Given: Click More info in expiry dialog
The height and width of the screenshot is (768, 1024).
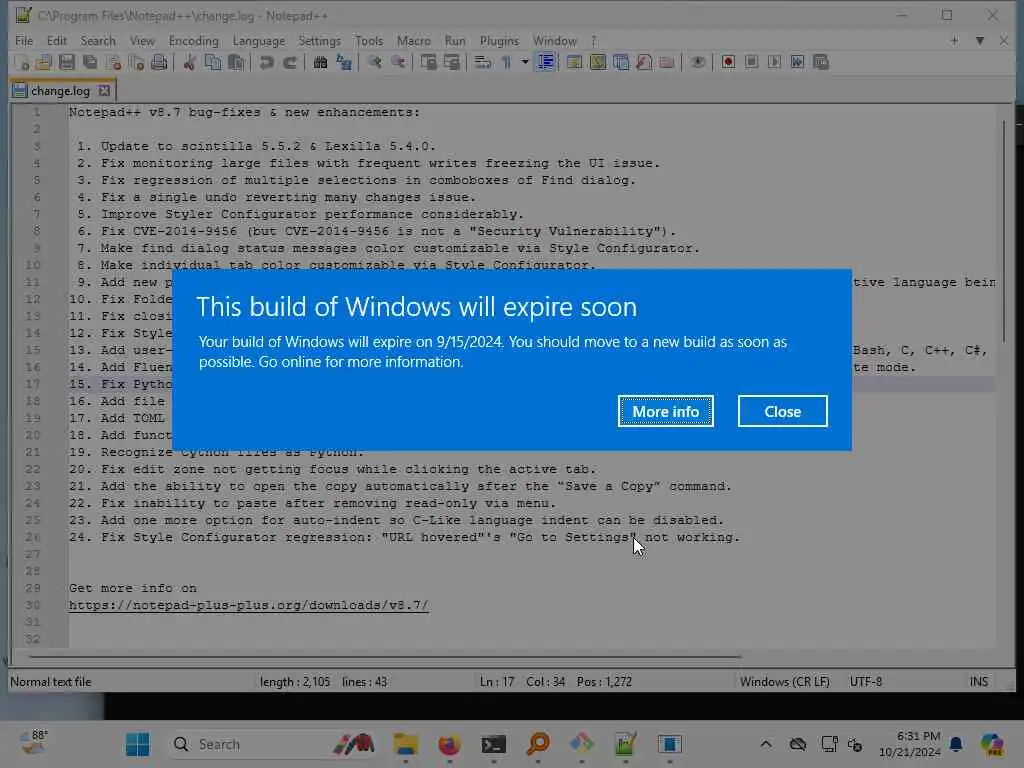Looking at the screenshot, I should pos(665,411).
